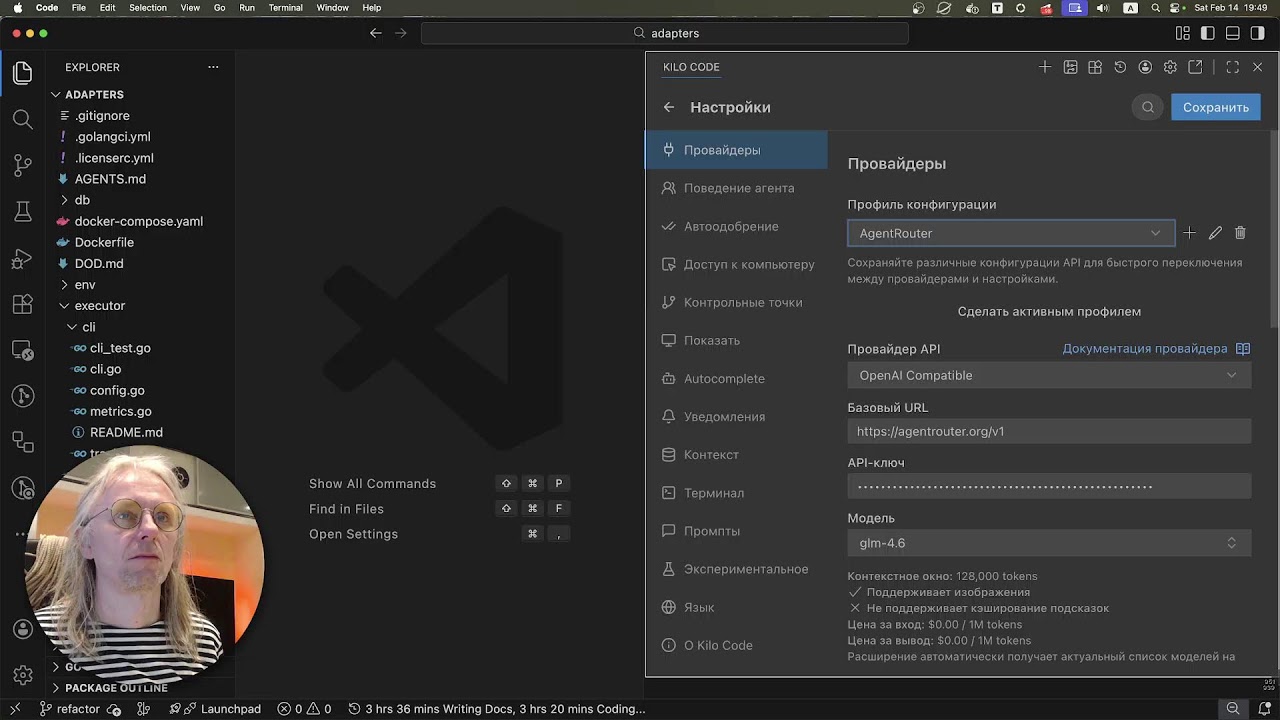Collapse the executor folder in Explorer
The image size is (1280, 720).
99,306
